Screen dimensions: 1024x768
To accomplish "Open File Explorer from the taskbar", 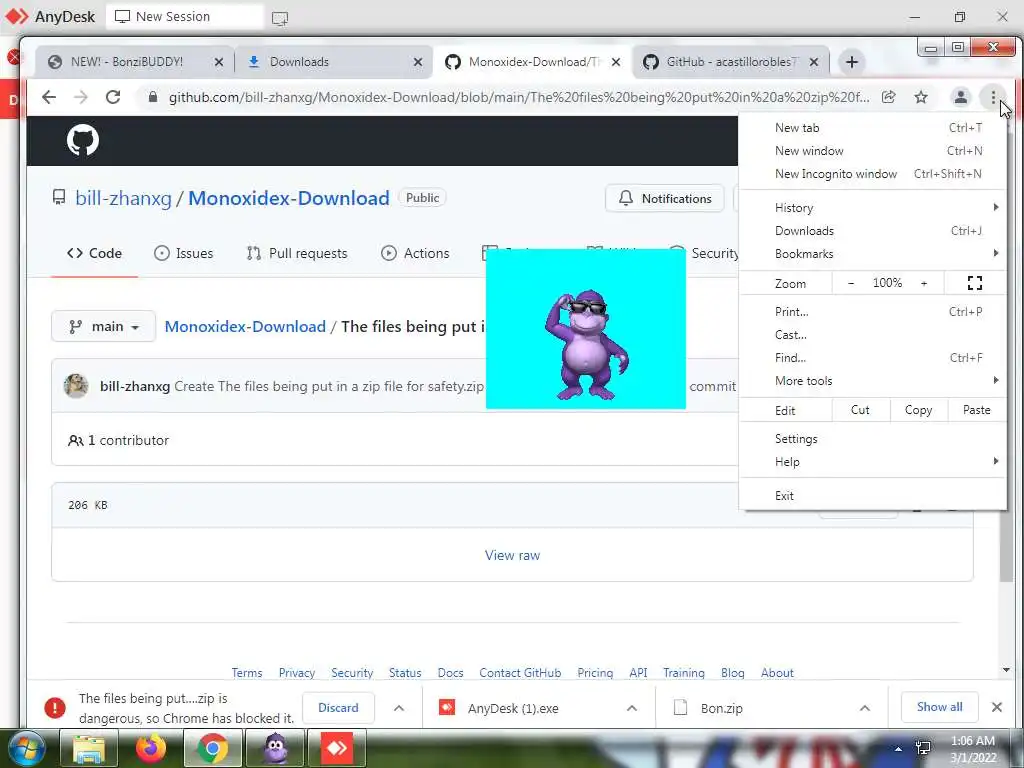I will (89, 749).
